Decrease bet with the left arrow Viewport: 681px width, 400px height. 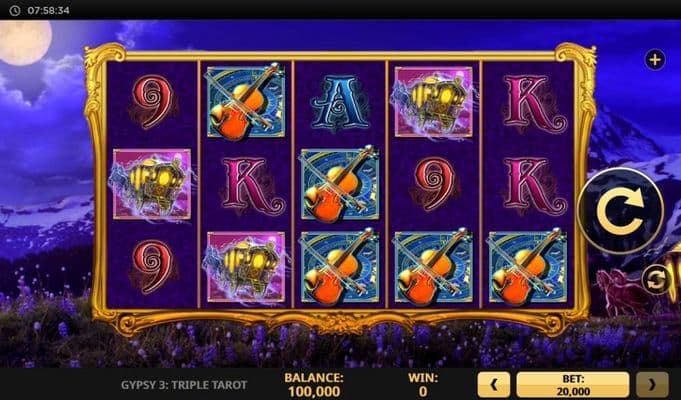pyautogui.click(x=494, y=384)
